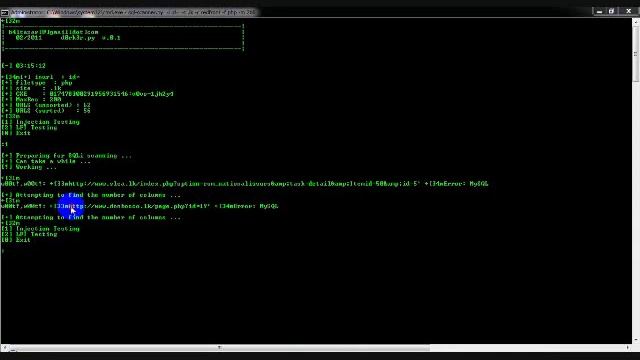Image resolution: width=640 pixels, height=360 pixels.
Task: Click the URLS (sorted) : 56 line
Action: coord(46,111)
